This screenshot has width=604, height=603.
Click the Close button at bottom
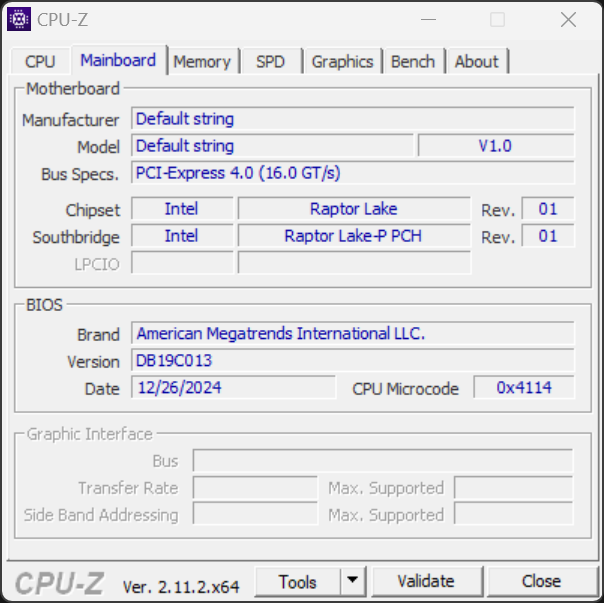click(541, 581)
